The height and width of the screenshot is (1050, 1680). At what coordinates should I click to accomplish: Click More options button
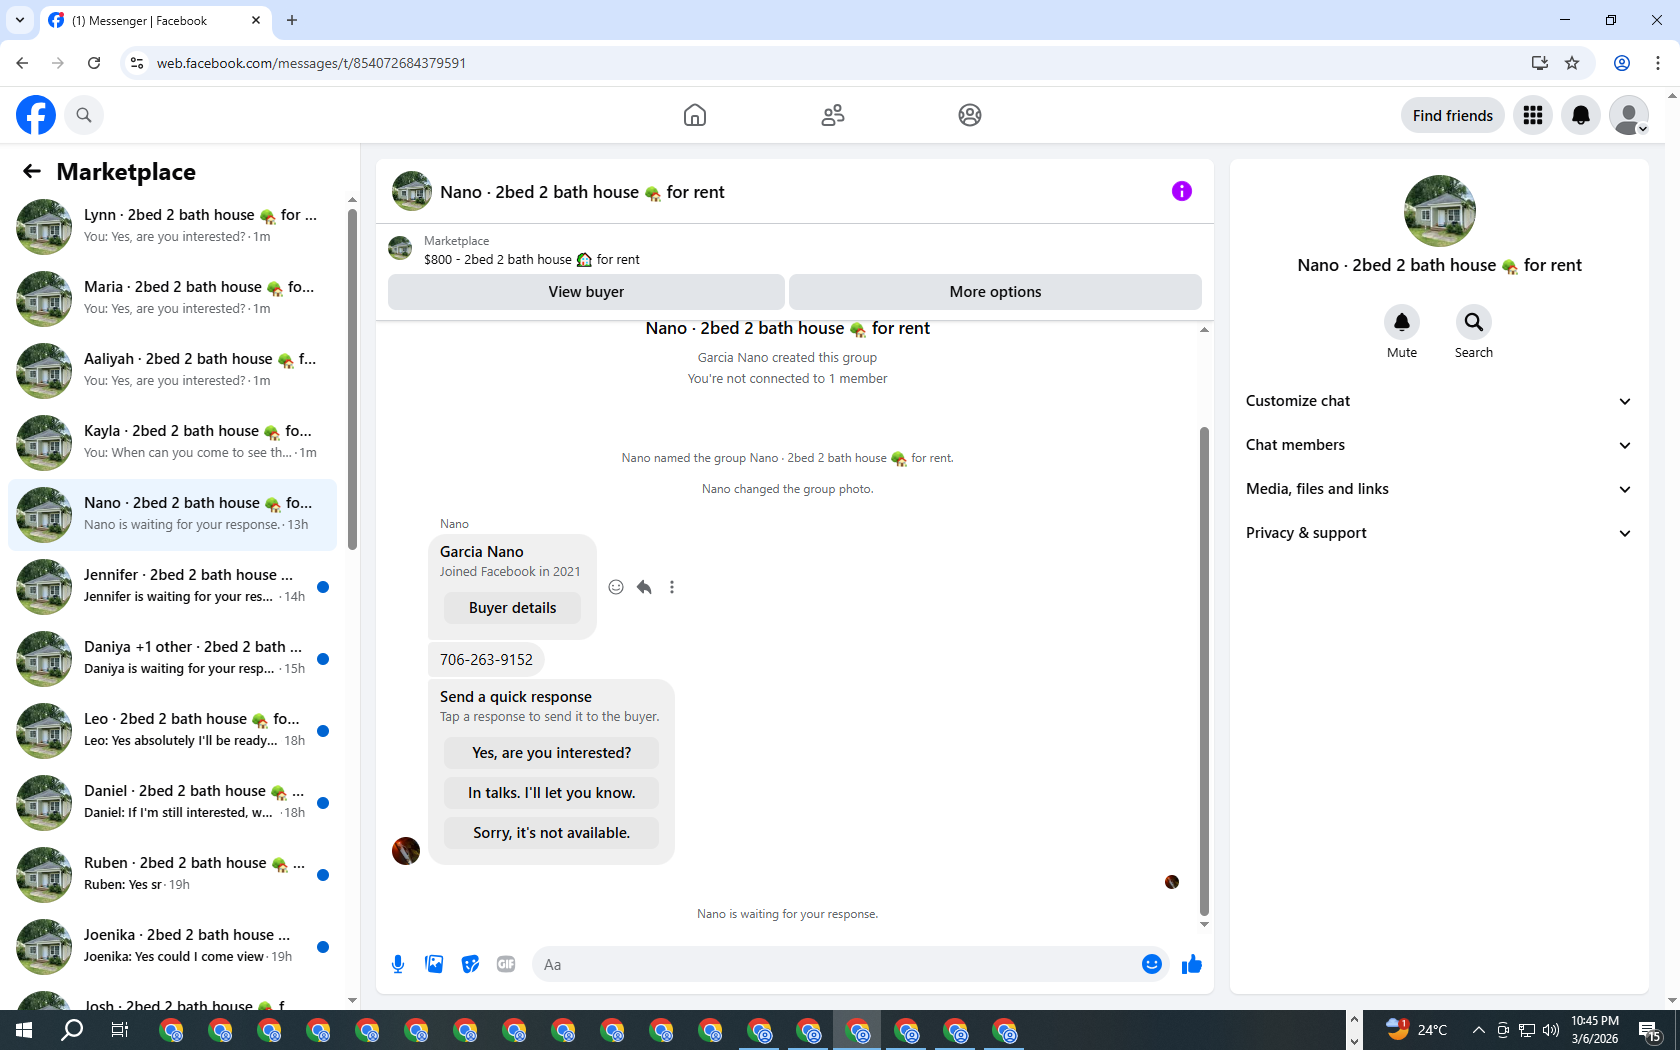click(x=995, y=292)
